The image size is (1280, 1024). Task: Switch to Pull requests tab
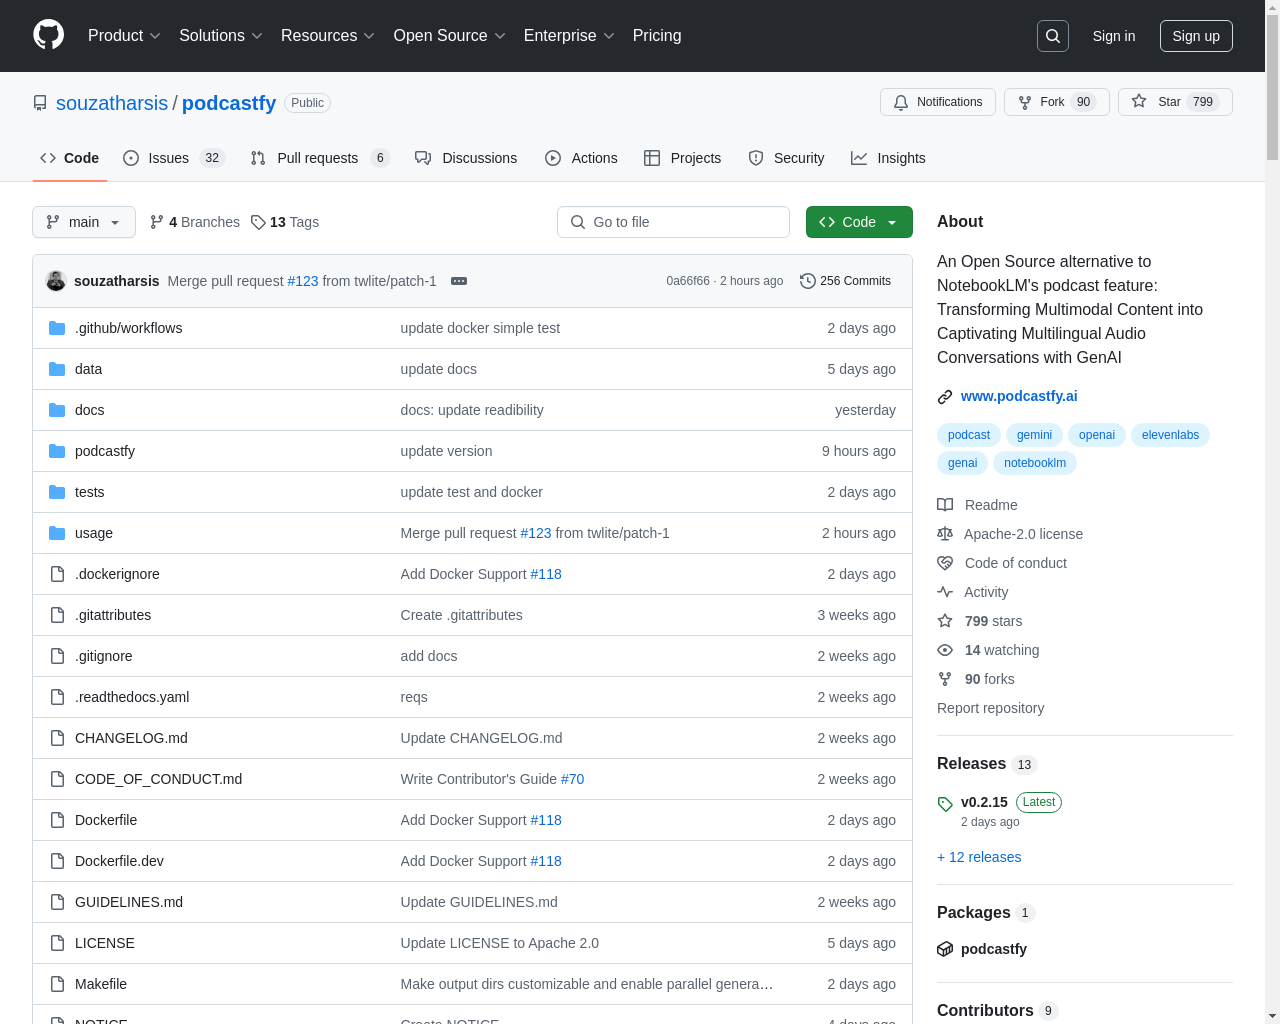(319, 158)
